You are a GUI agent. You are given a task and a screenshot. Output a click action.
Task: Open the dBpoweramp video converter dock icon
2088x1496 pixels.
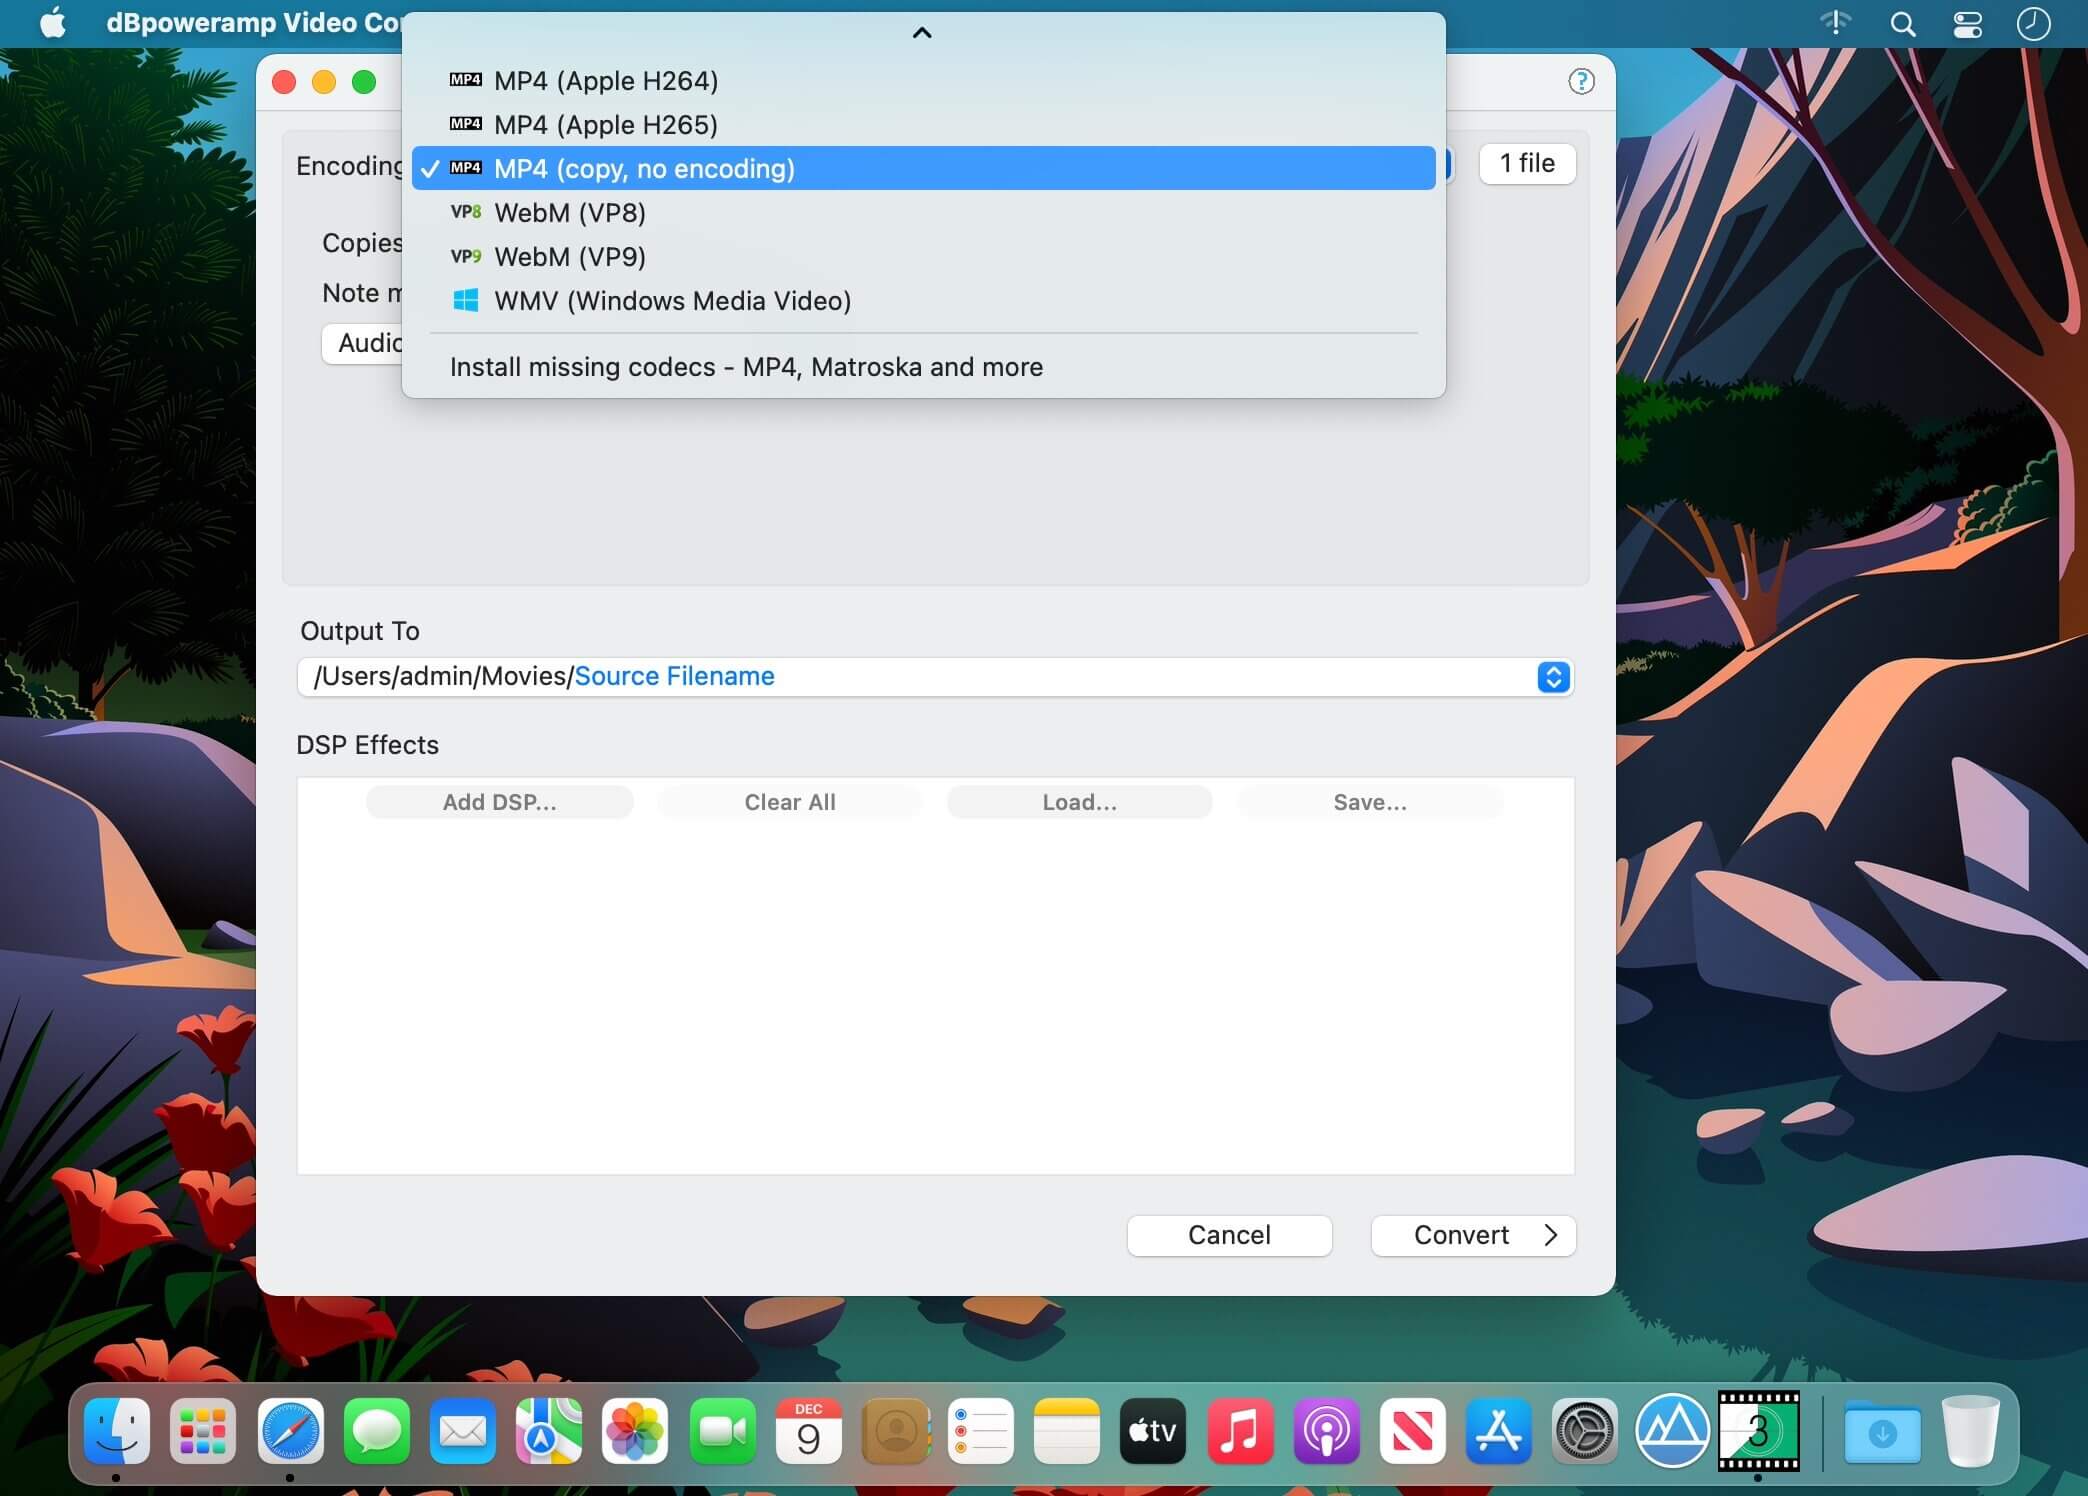click(x=1758, y=1431)
